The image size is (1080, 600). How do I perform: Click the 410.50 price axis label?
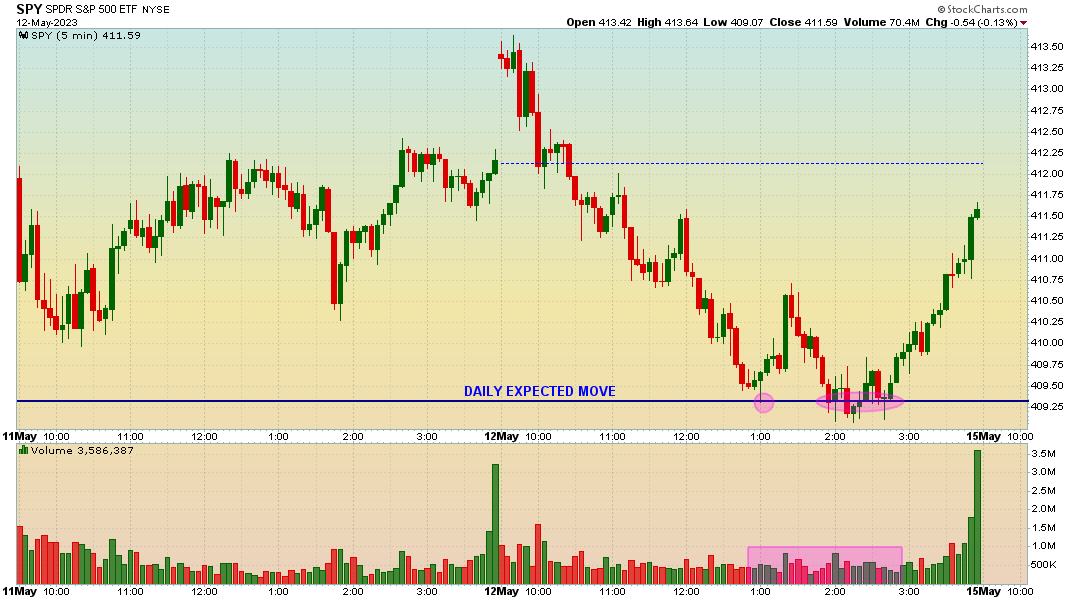[1047, 300]
